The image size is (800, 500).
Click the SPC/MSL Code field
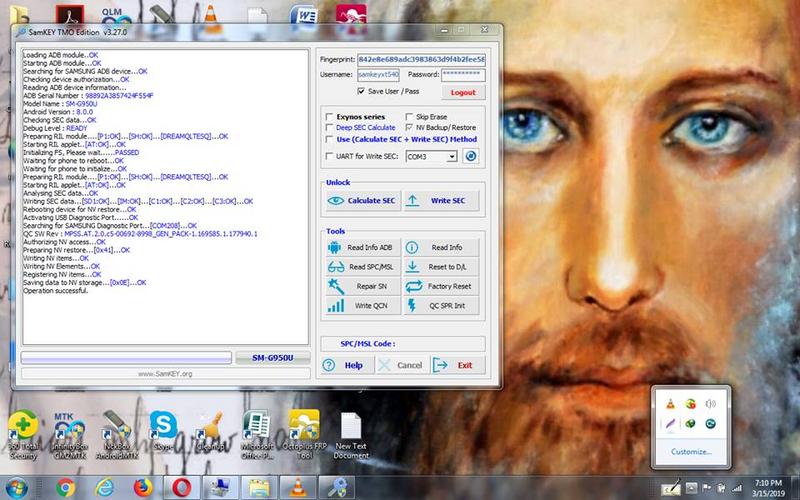click(403, 344)
